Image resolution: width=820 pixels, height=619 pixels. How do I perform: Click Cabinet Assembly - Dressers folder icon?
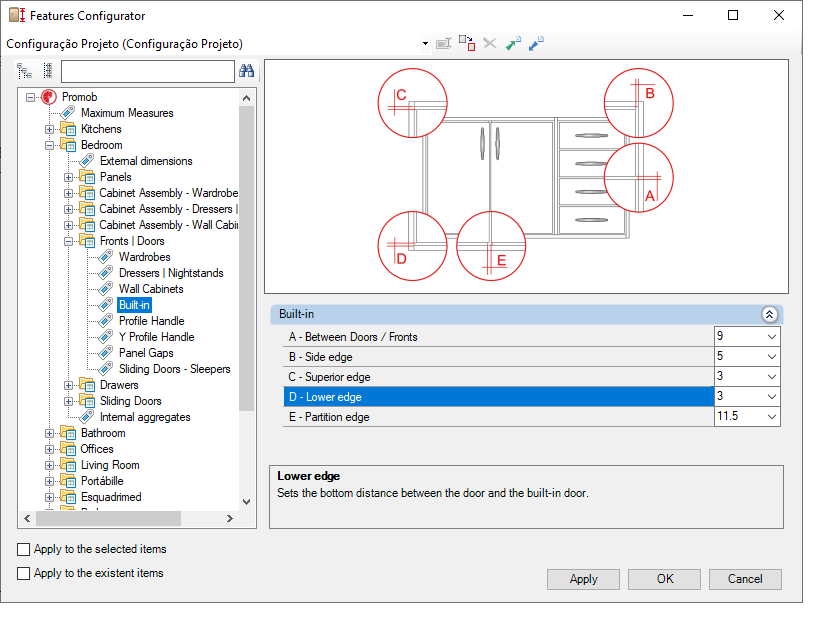[87, 209]
